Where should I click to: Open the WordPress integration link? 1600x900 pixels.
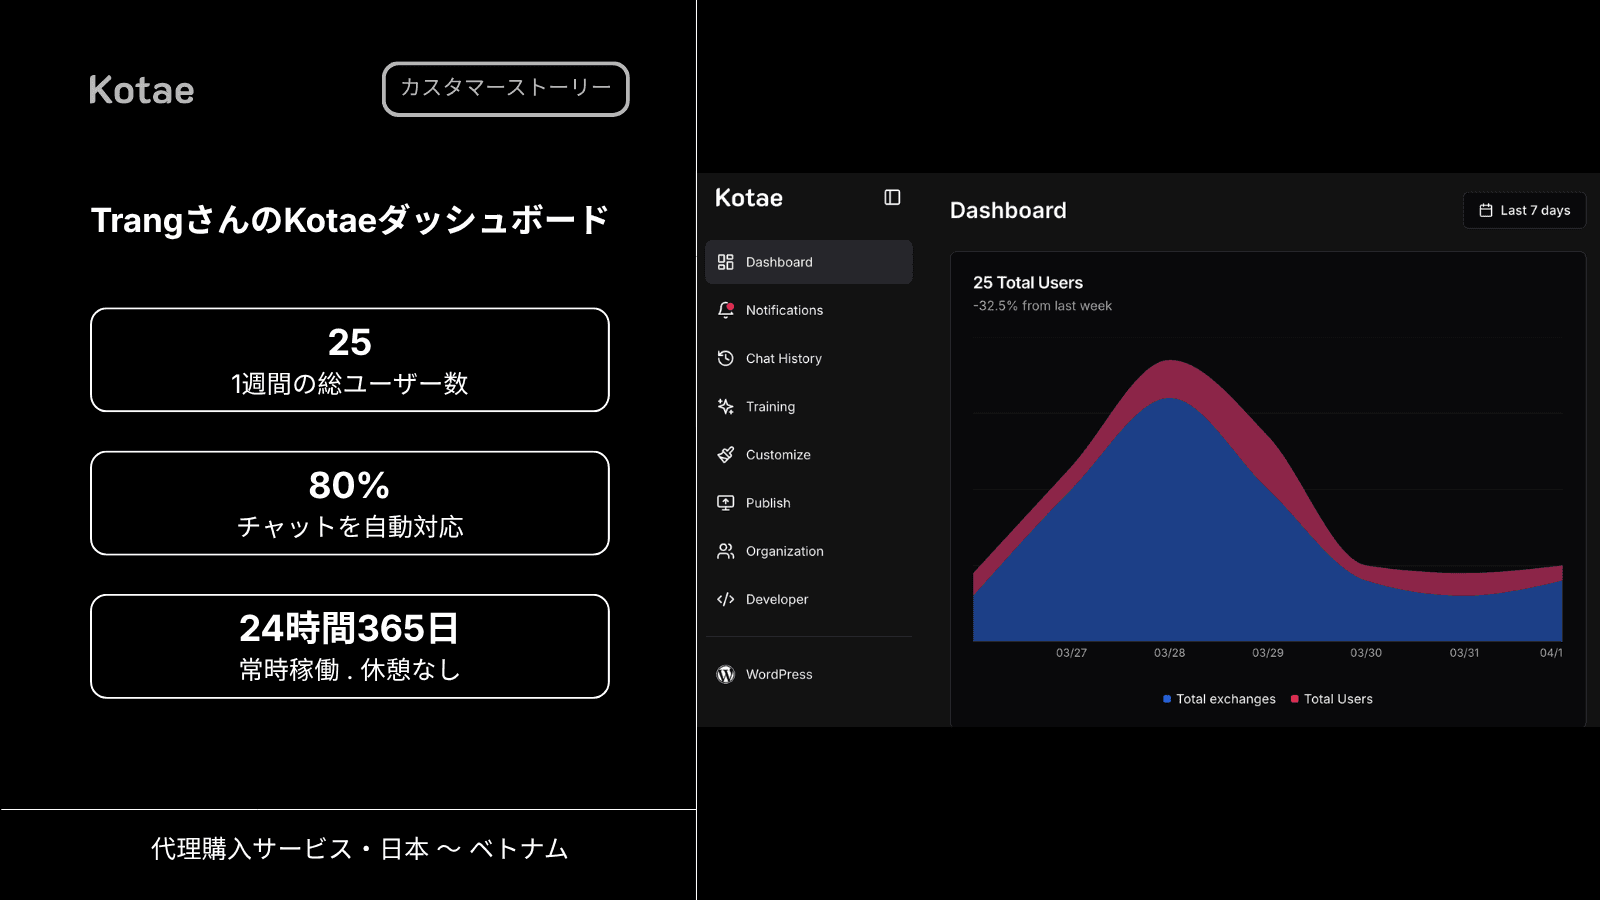809,674
